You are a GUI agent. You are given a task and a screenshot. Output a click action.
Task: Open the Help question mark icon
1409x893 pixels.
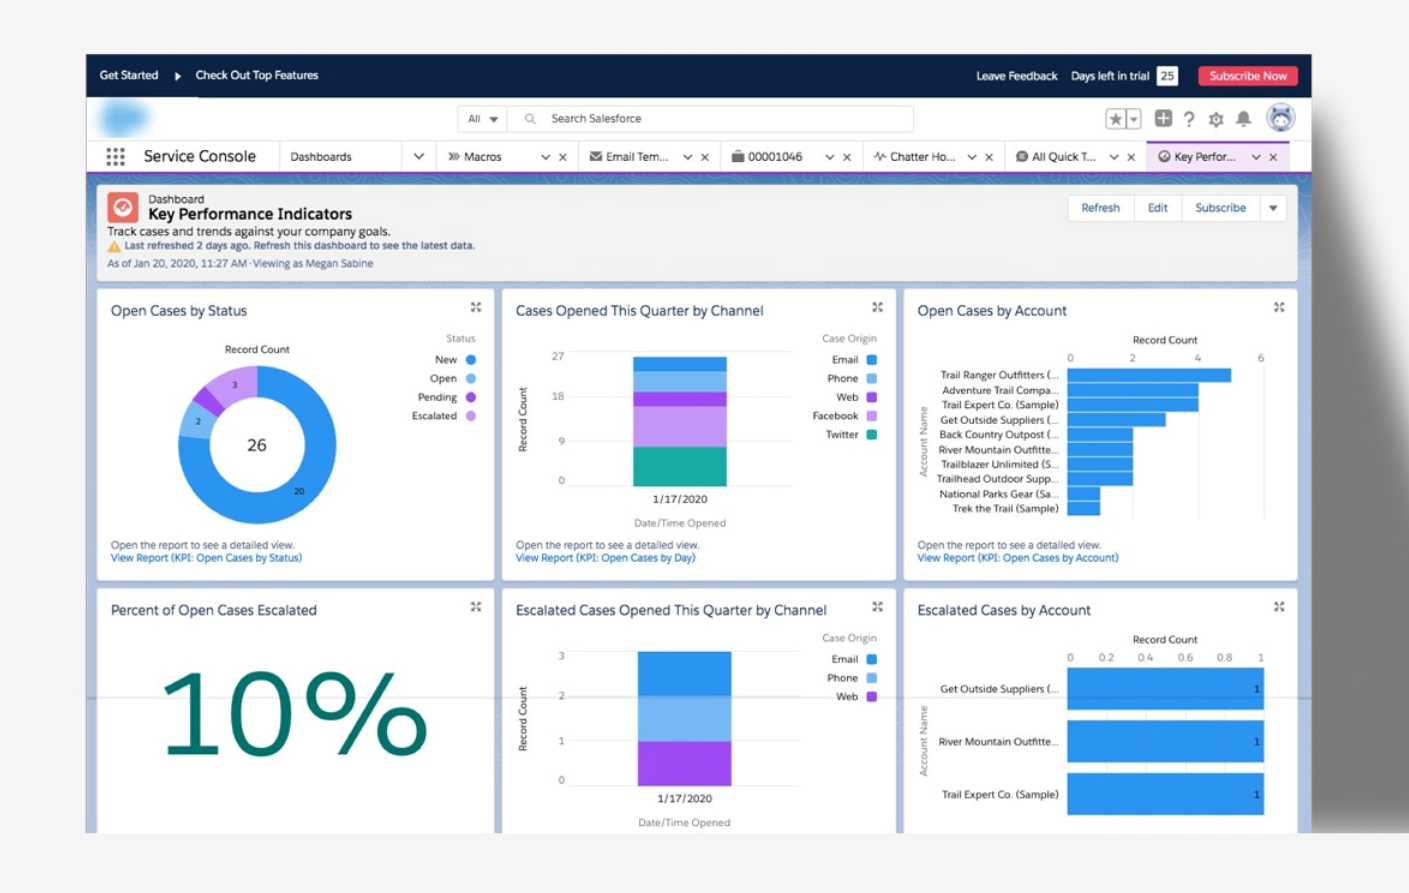click(x=1189, y=119)
